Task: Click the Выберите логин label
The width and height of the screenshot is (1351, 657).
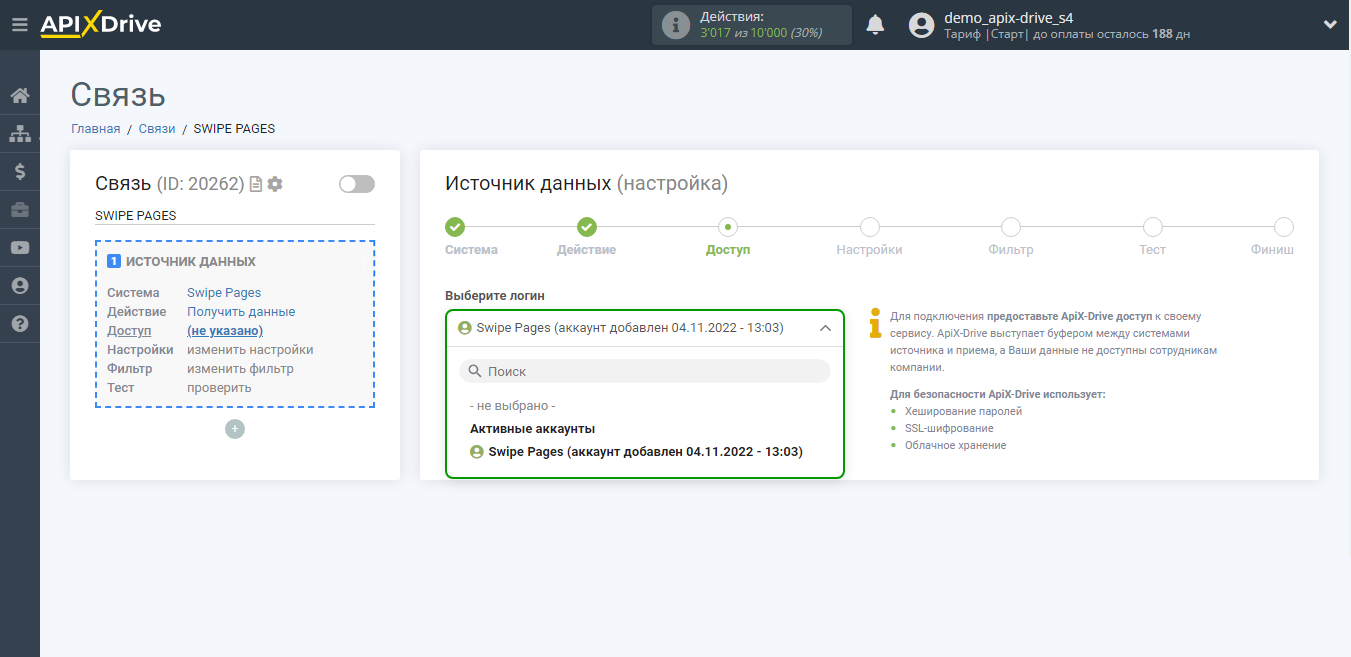Action: [x=495, y=296]
